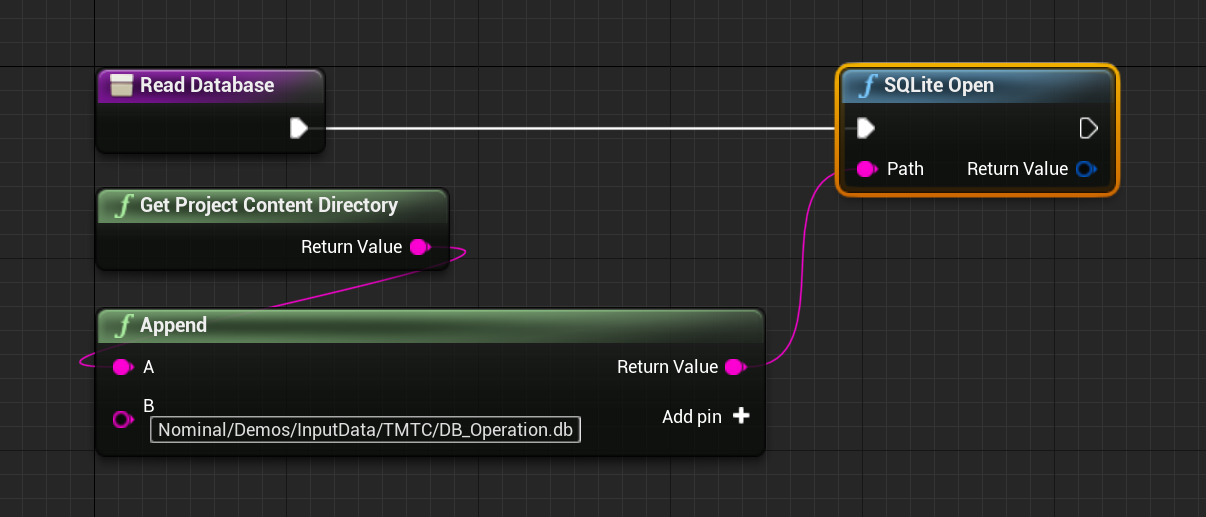Screen dimensions: 1206x517
Task: Click Get Project Content Directory return pin
Action: pos(419,247)
